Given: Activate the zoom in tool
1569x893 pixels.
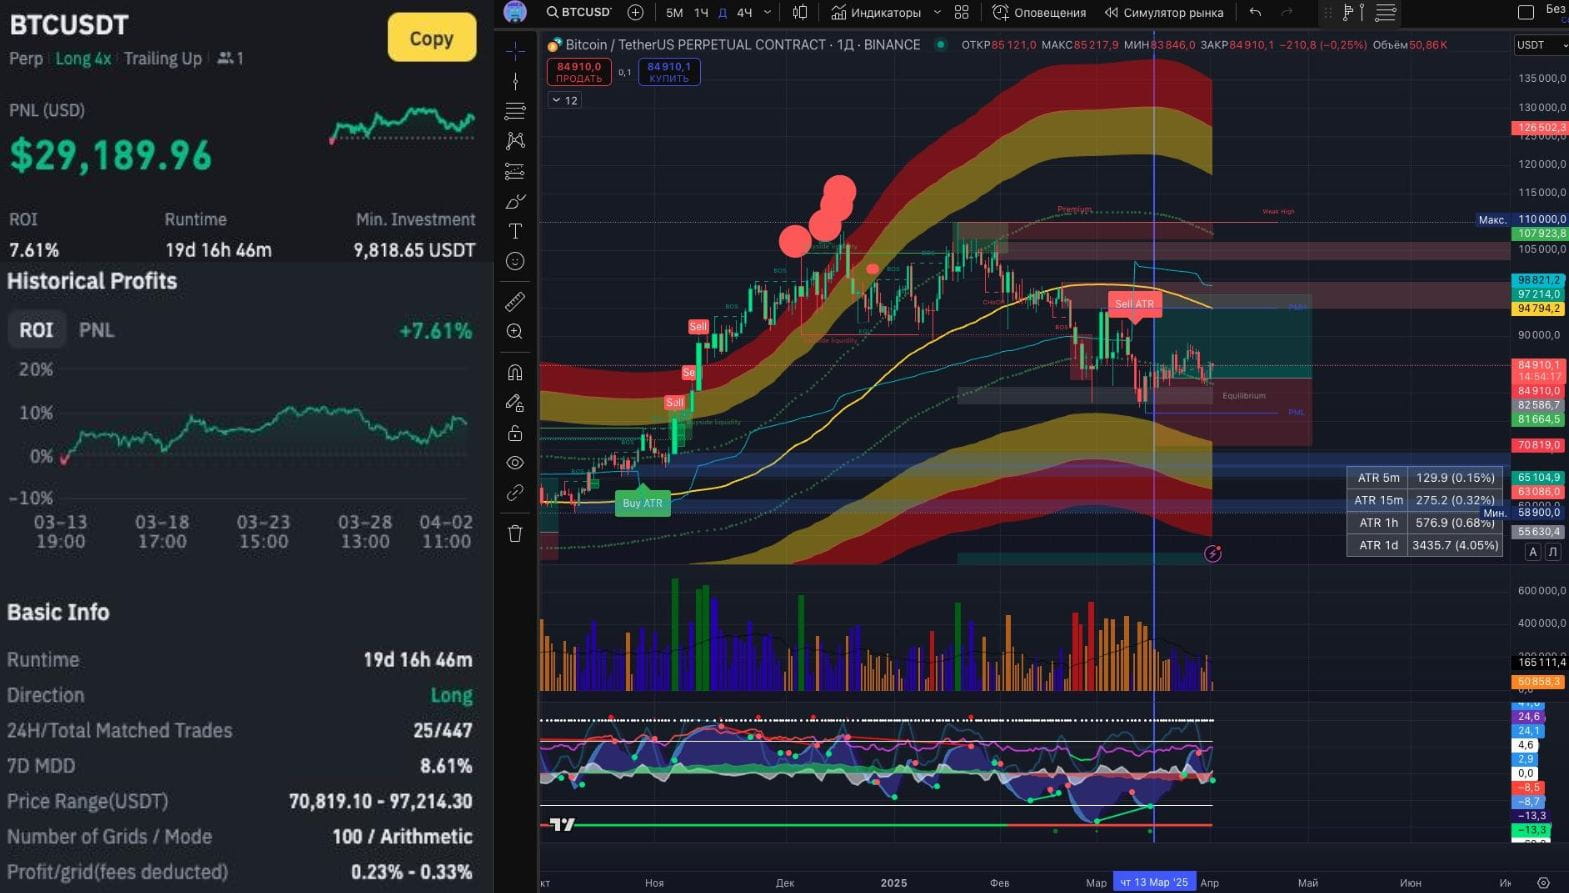Looking at the screenshot, I should tap(515, 331).
